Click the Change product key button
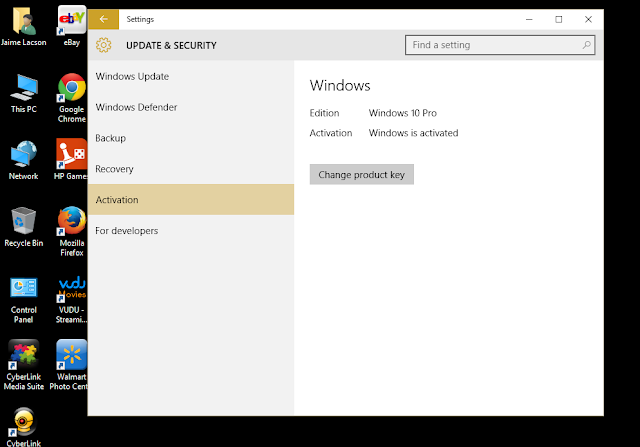The width and height of the screenshot is (640, 447). click(x=362, y=175)
